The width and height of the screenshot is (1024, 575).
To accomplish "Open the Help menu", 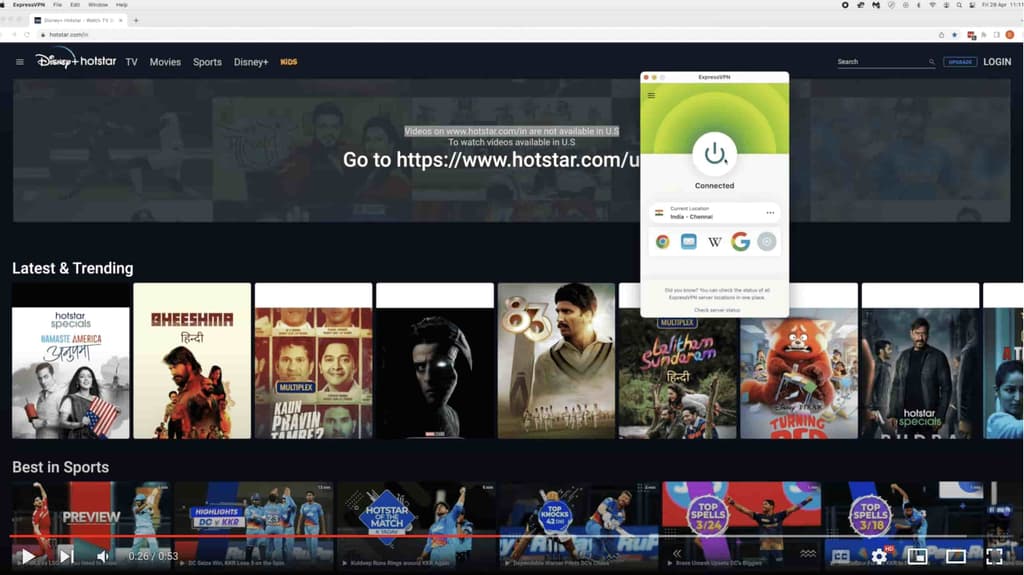I will pos(121,5).
